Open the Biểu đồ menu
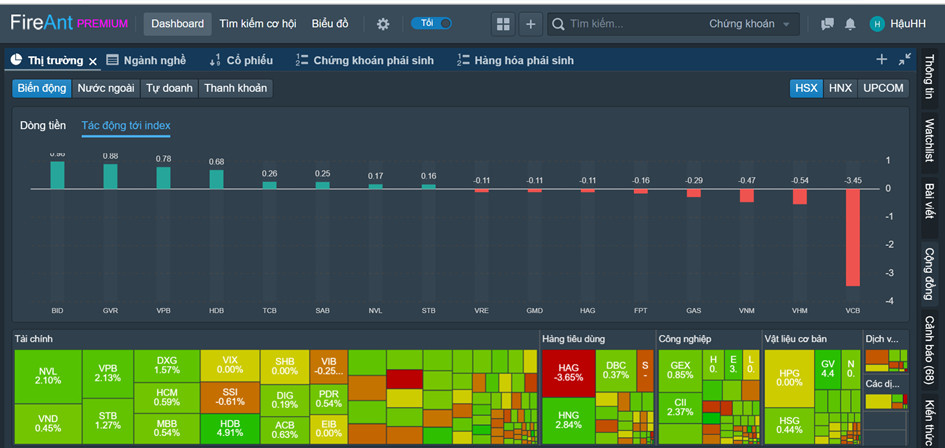945x448 pixels. [329, 24]
